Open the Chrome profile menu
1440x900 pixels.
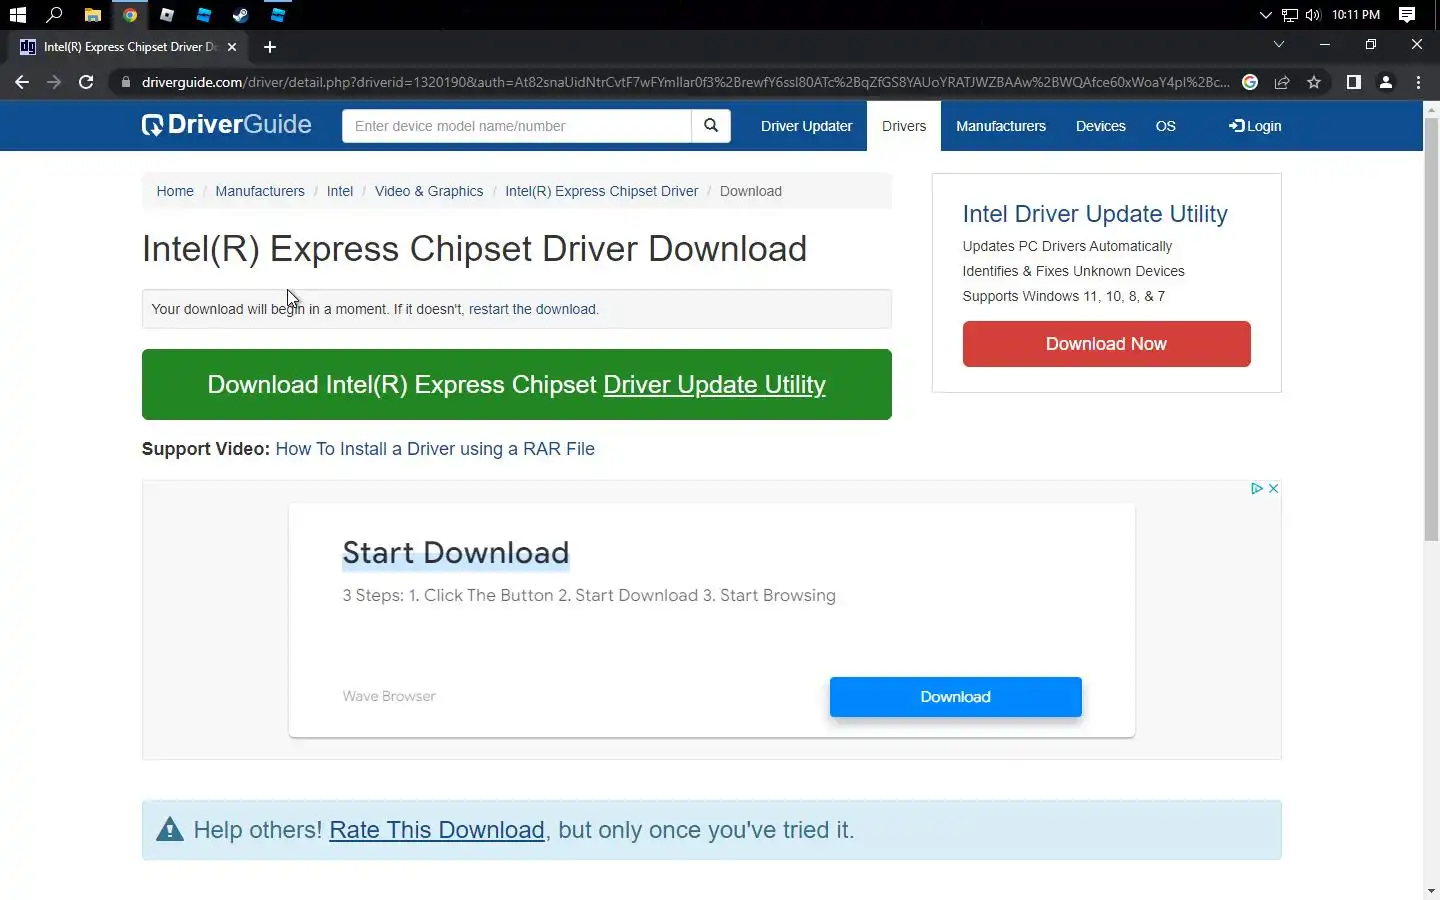[1386, 82]
